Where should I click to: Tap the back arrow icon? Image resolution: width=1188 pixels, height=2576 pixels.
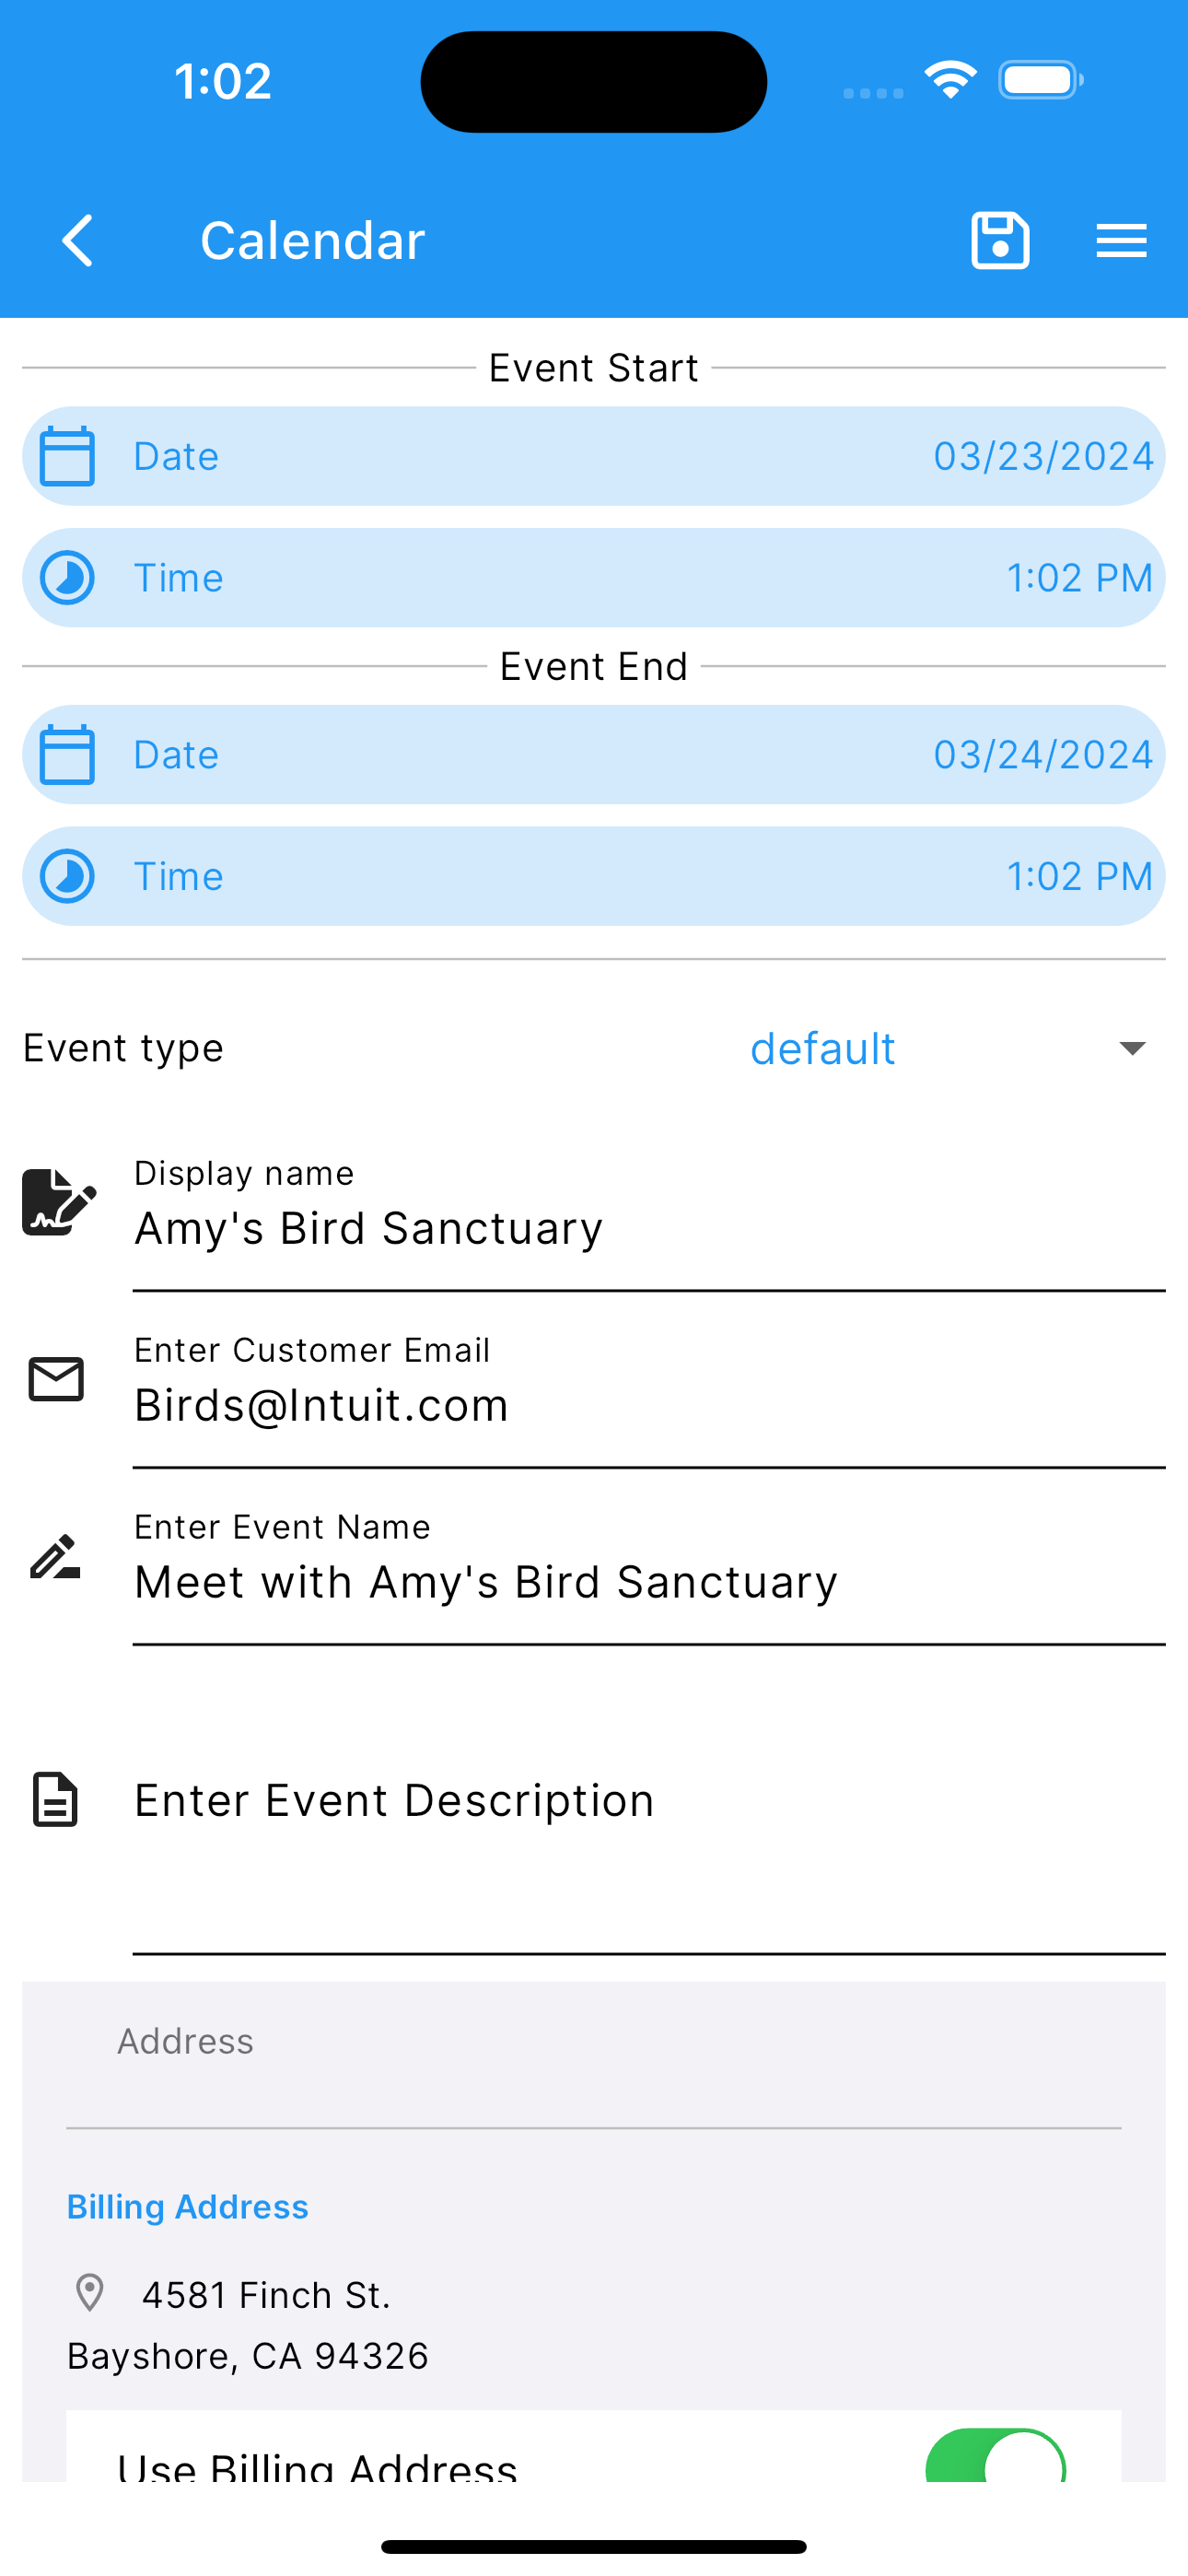78,241
